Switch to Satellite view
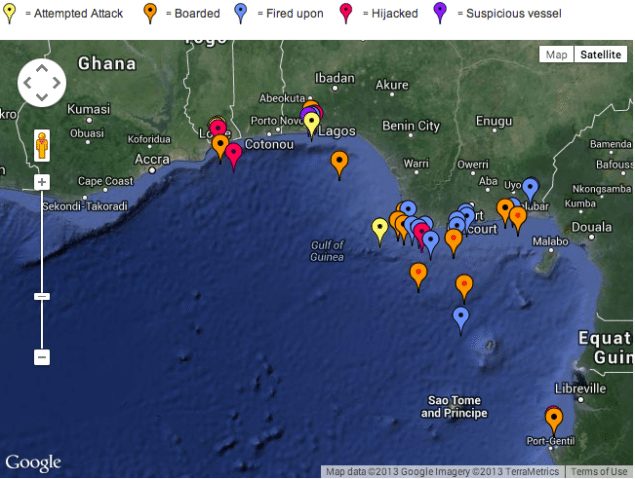Image resolution: width=635 pixels, height=479 pixels. point(602,55)
